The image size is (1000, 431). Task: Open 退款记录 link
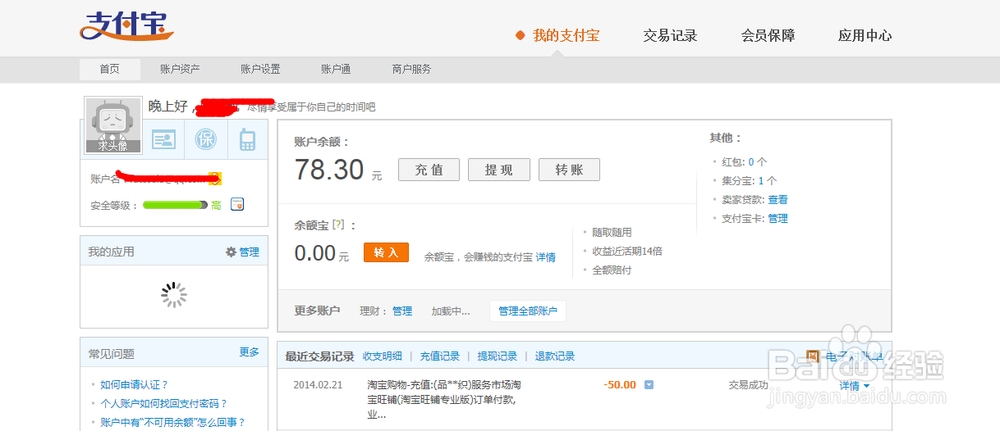click(x=554, y=356)
